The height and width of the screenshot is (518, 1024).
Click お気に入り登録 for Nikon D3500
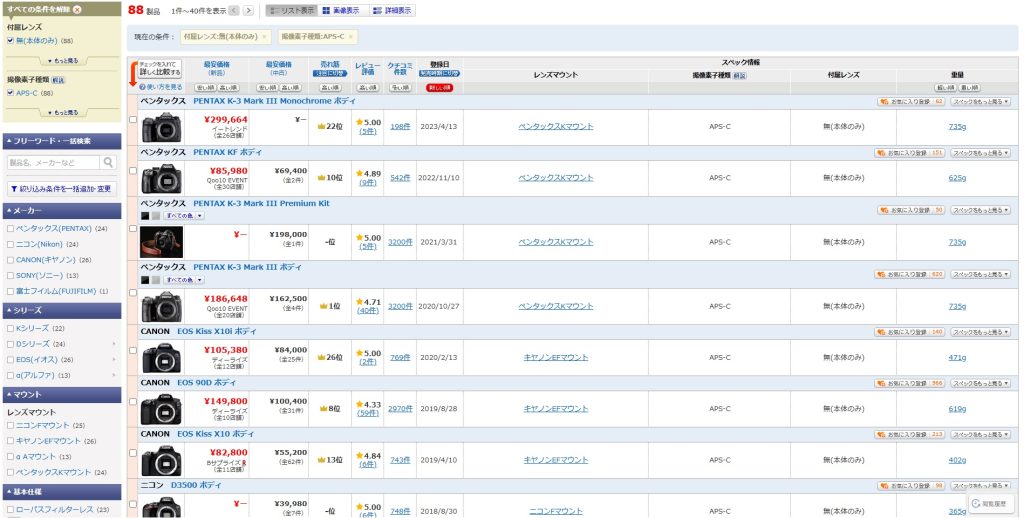(911, 486)
